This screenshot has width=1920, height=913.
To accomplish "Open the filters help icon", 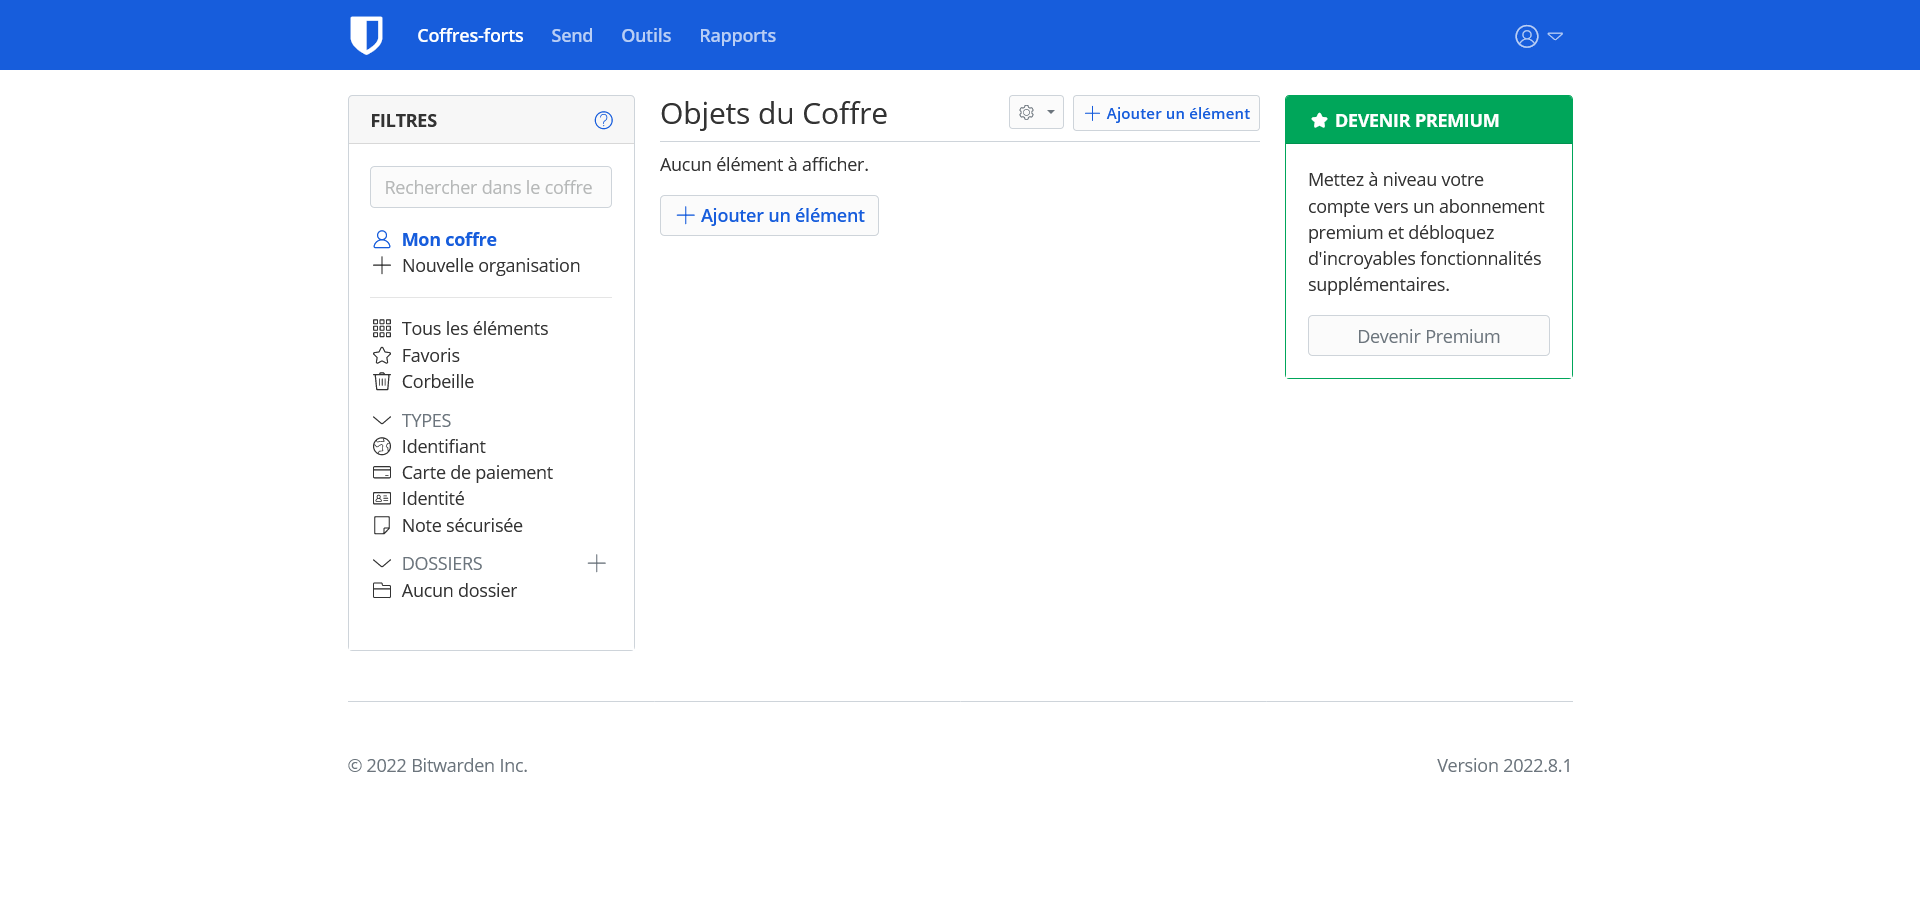I will click(x=603, y=120).
